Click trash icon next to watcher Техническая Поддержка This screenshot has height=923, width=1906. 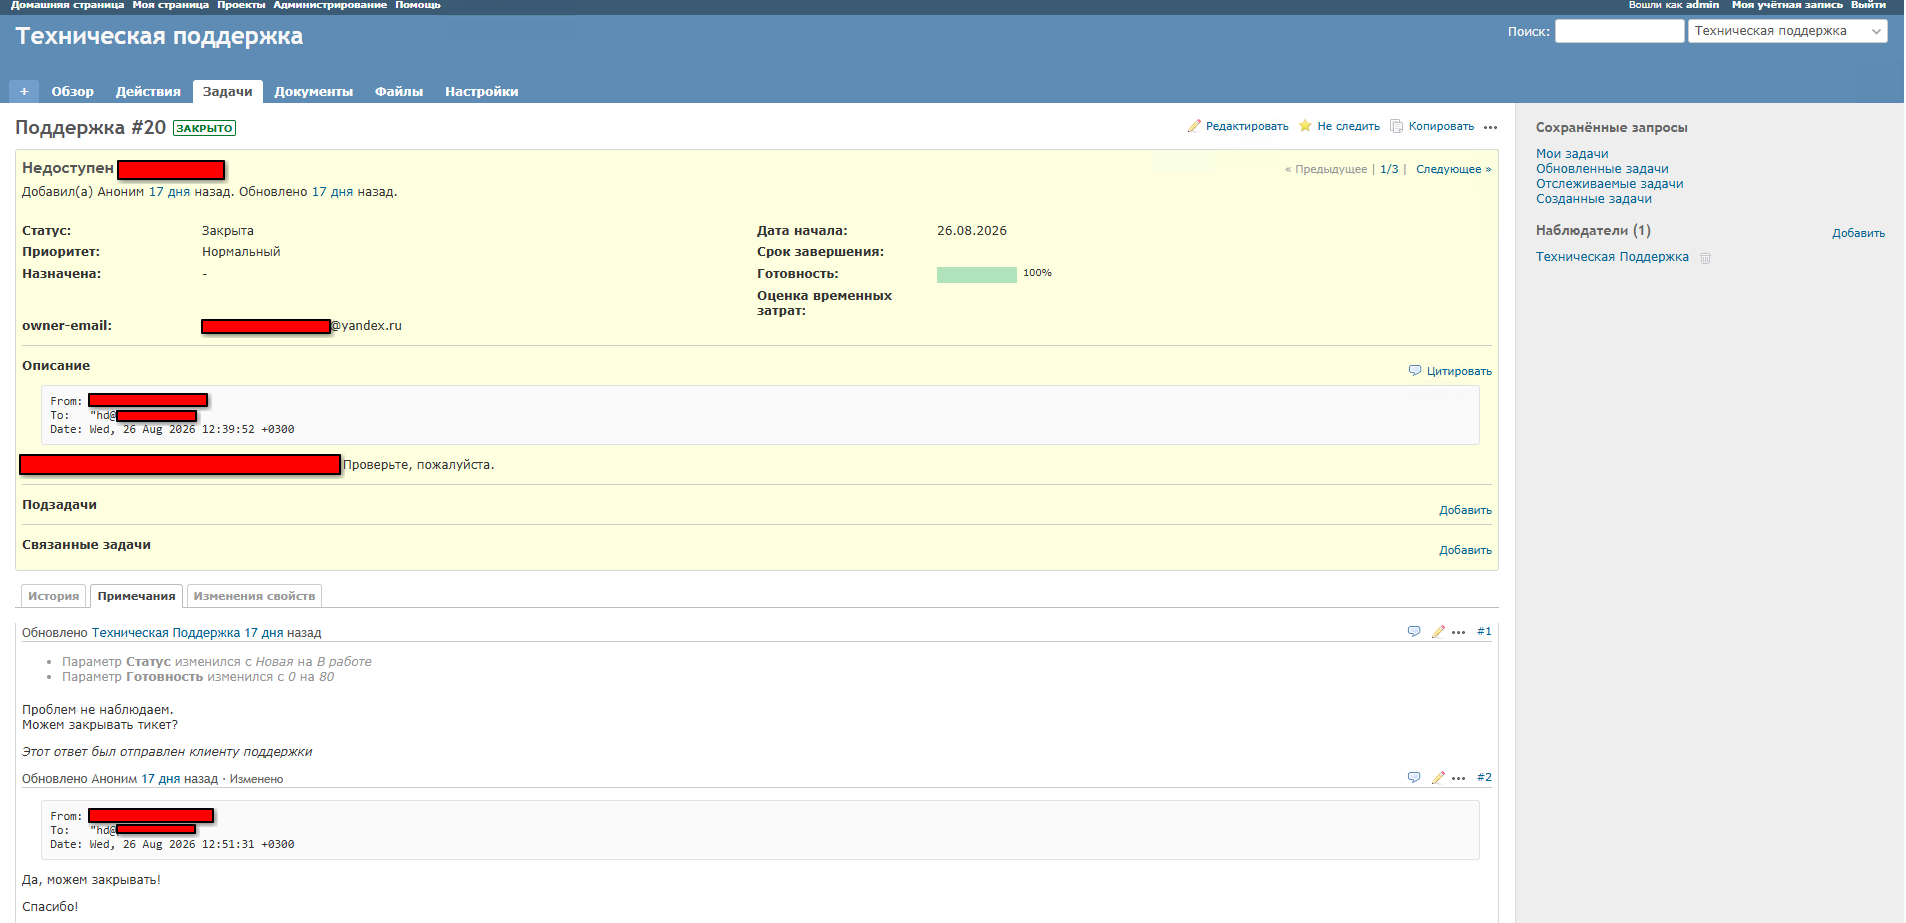click(x=1706, y=258)
